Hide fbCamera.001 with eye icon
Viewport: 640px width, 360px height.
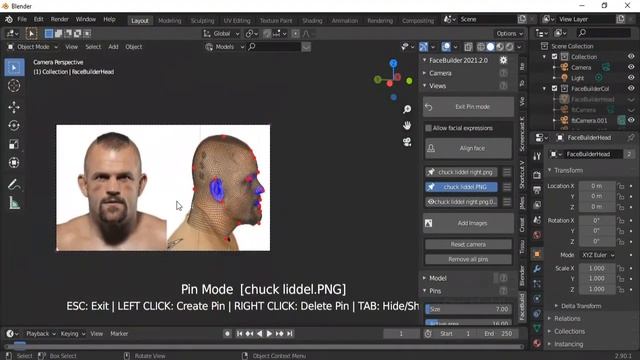631,120
